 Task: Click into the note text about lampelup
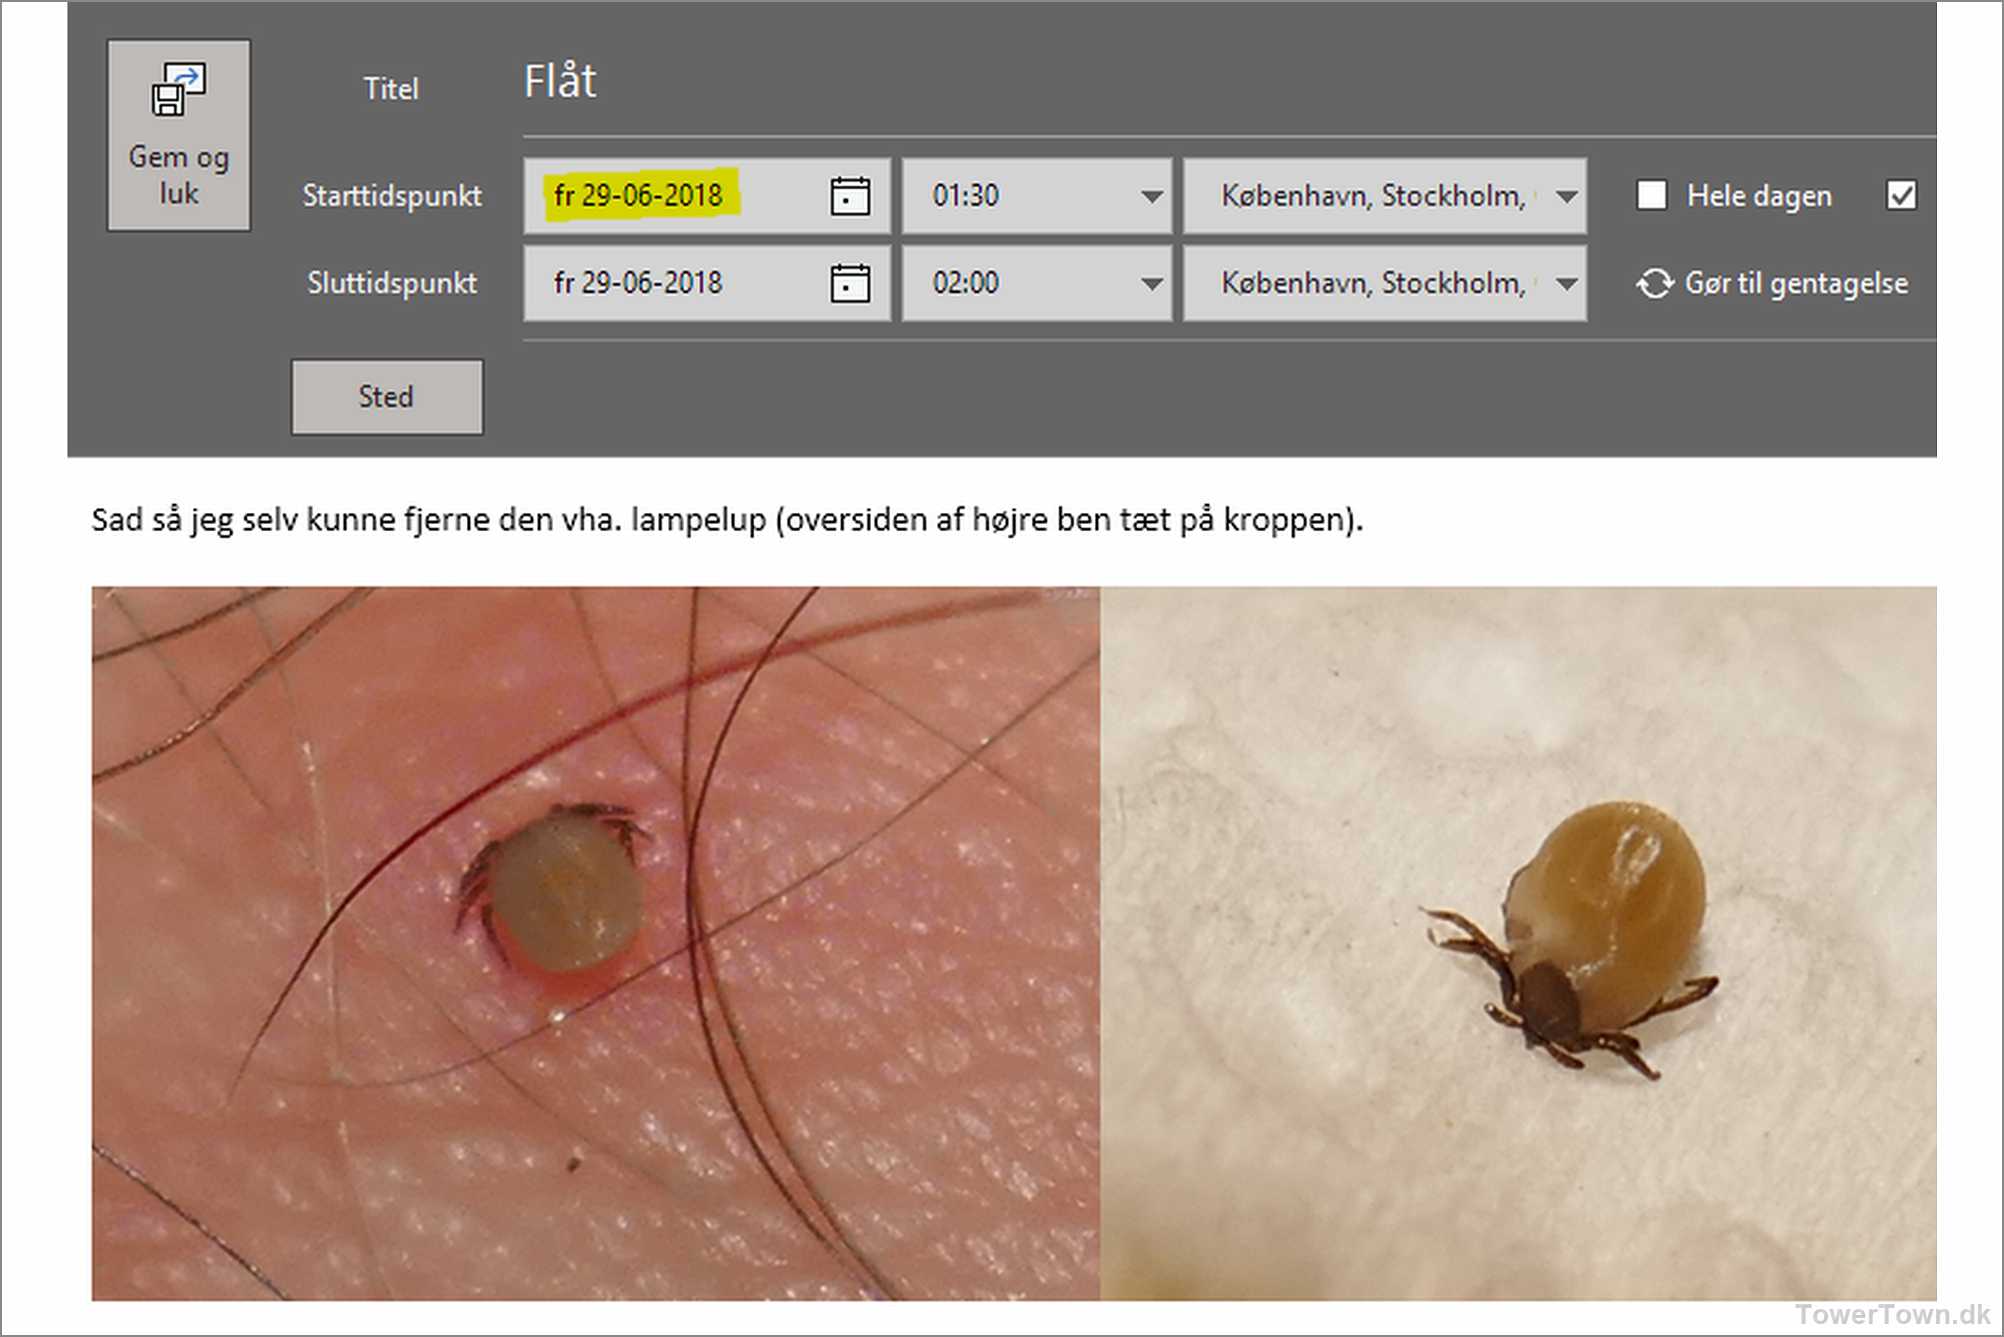point(726,520)
